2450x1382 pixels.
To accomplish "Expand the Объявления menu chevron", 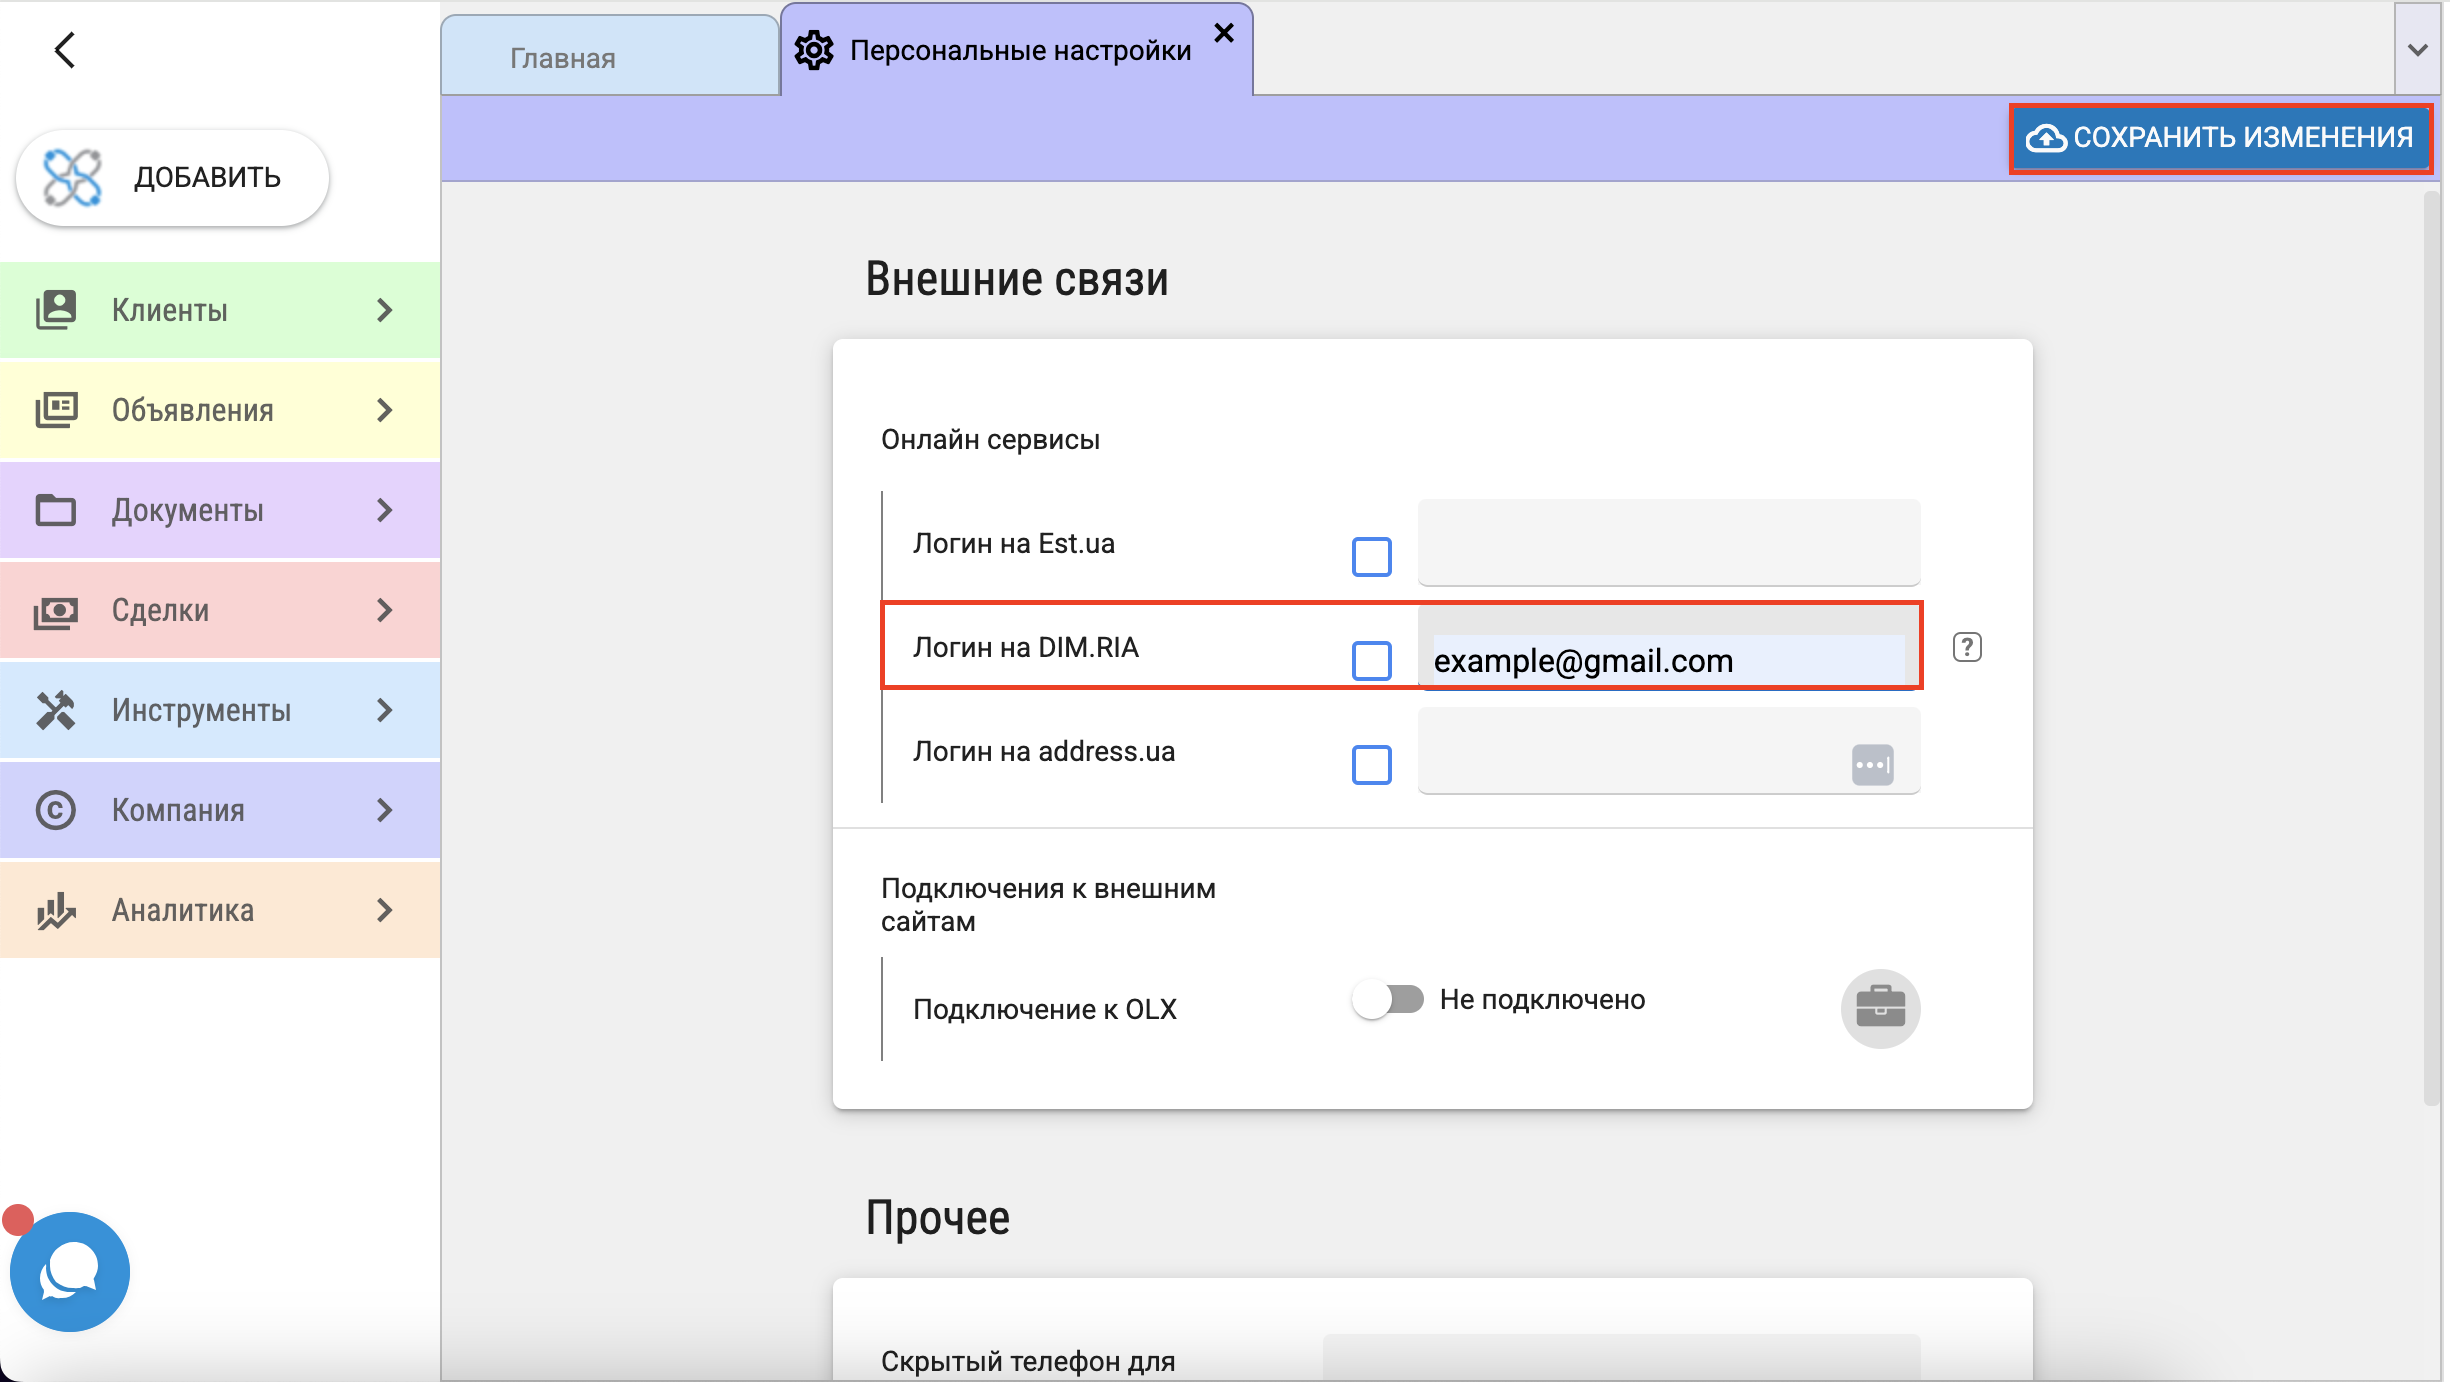I will click(x=385, y=410).
